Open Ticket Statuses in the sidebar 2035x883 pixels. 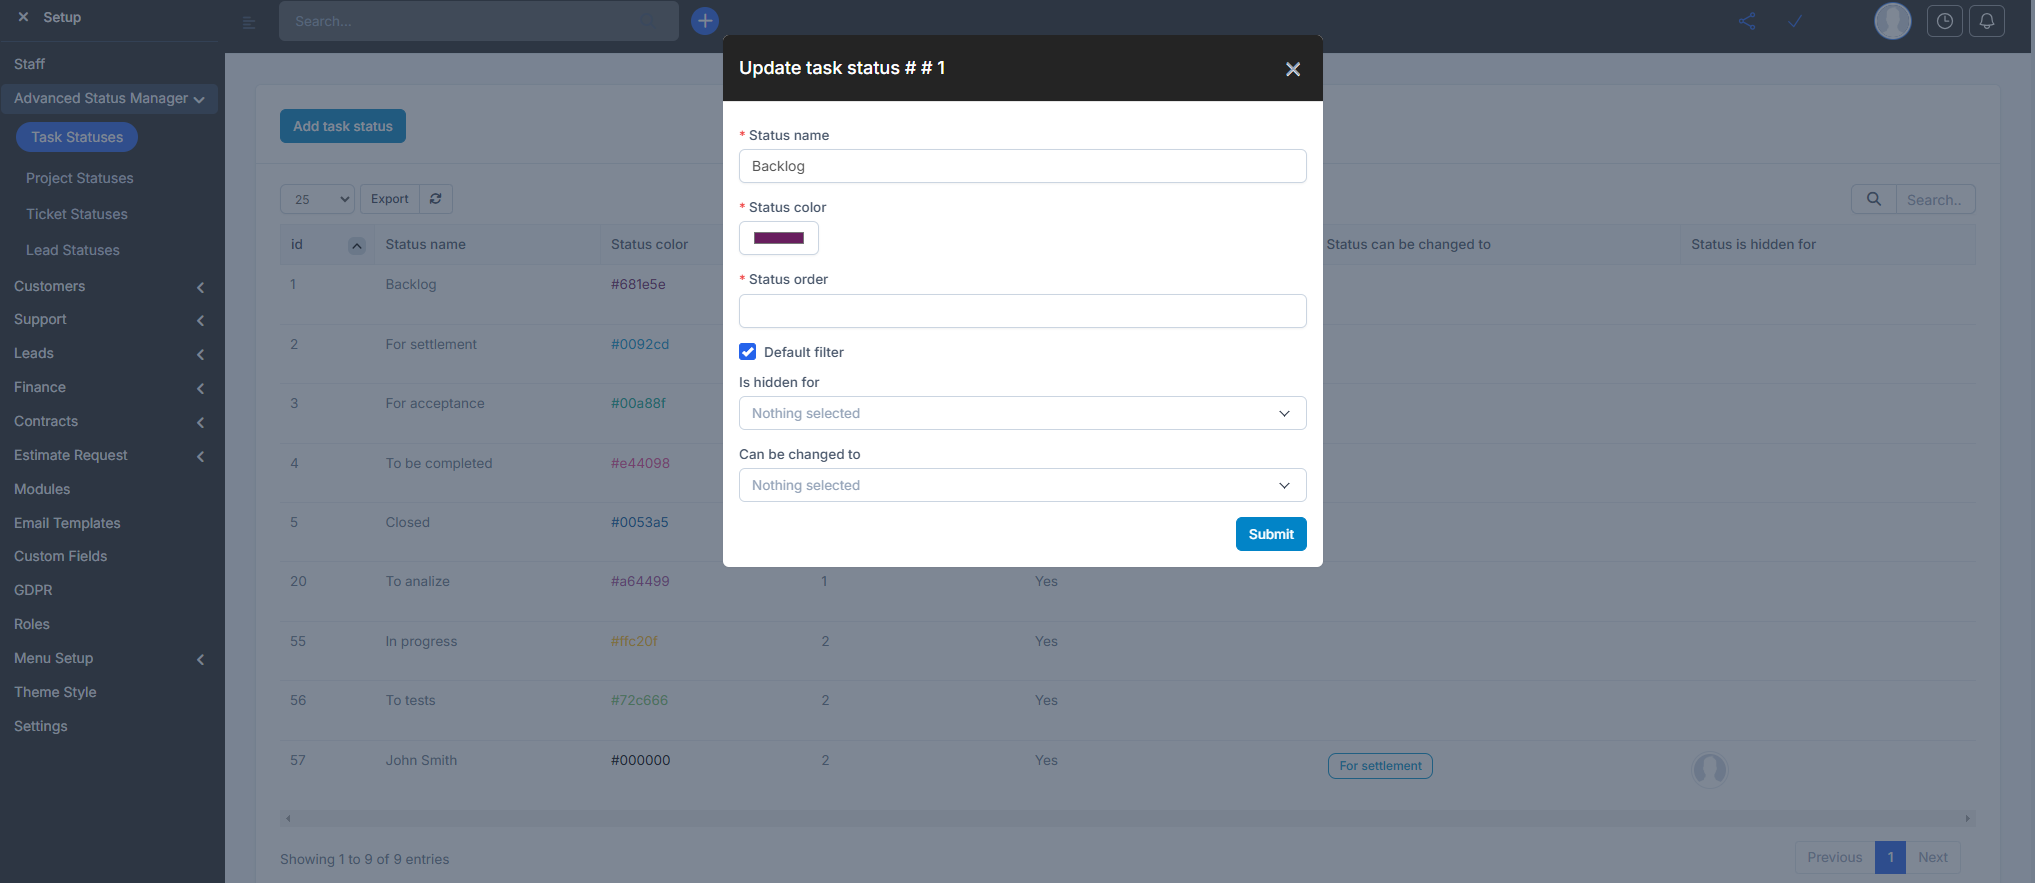77,214
